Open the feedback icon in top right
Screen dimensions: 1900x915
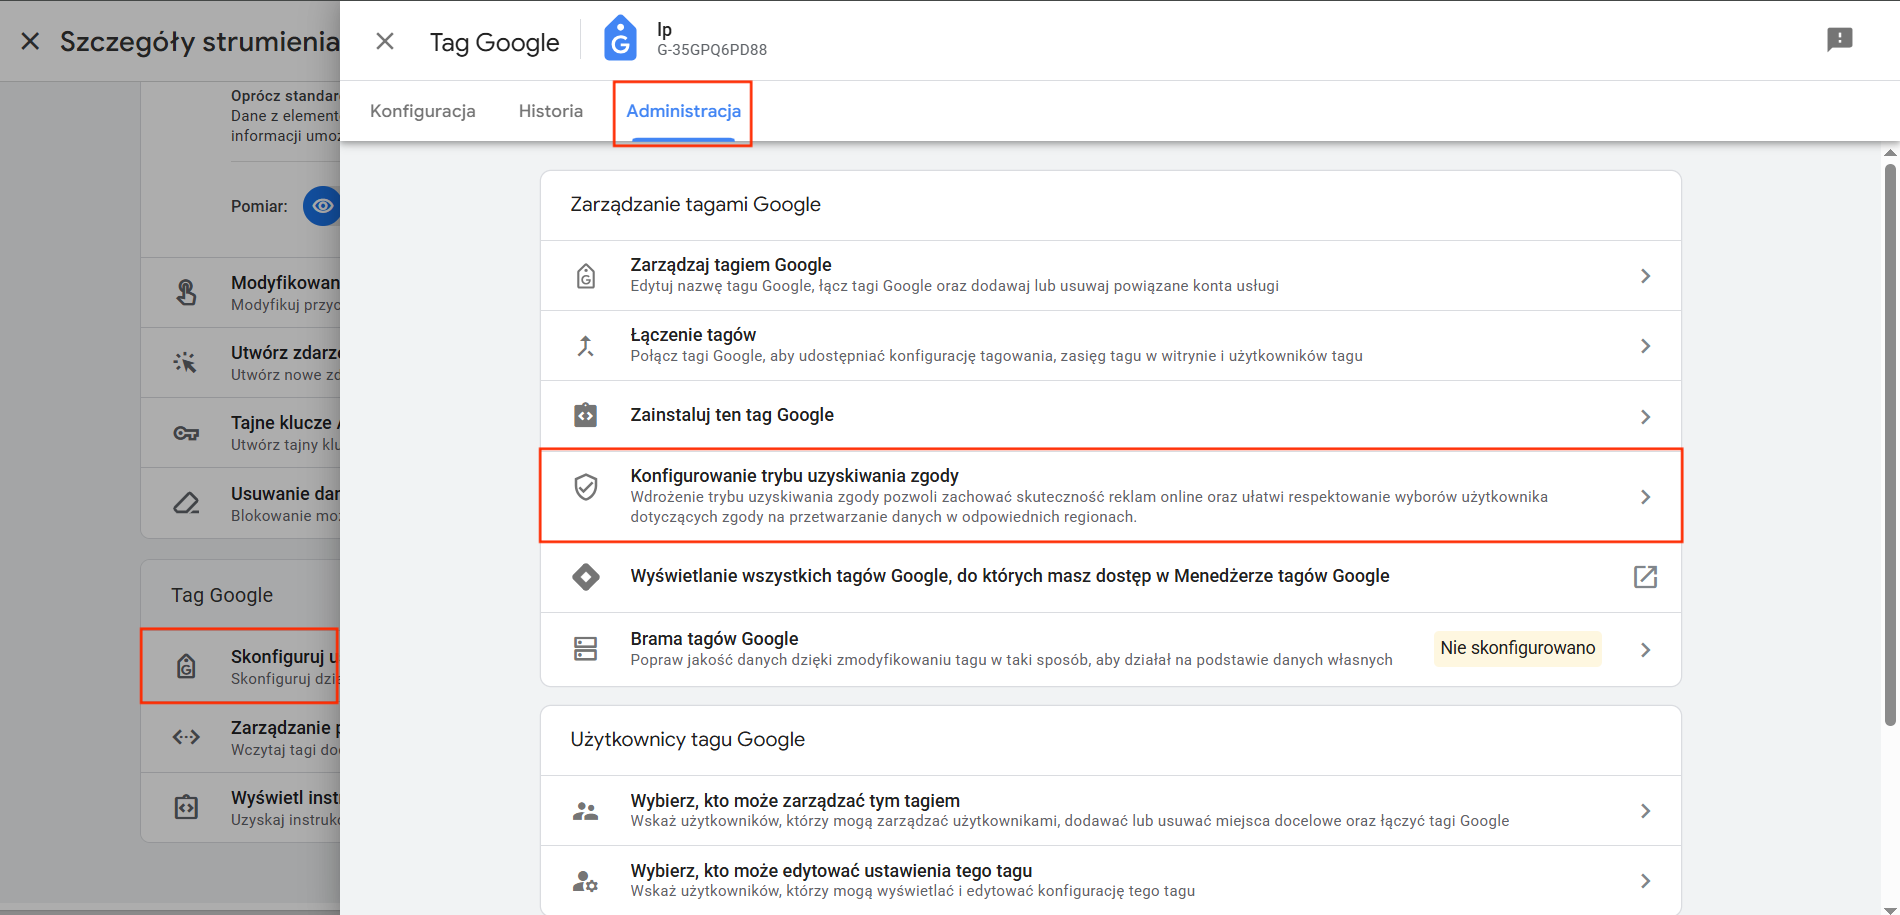1839,39
